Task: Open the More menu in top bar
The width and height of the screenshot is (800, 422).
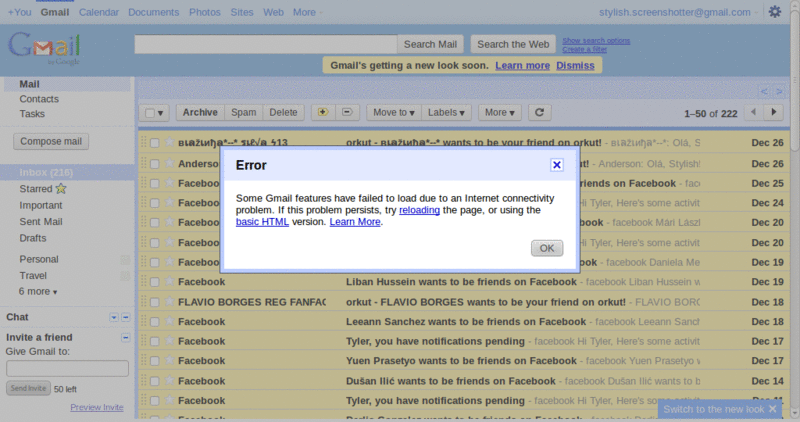Action: click(307, 12)
